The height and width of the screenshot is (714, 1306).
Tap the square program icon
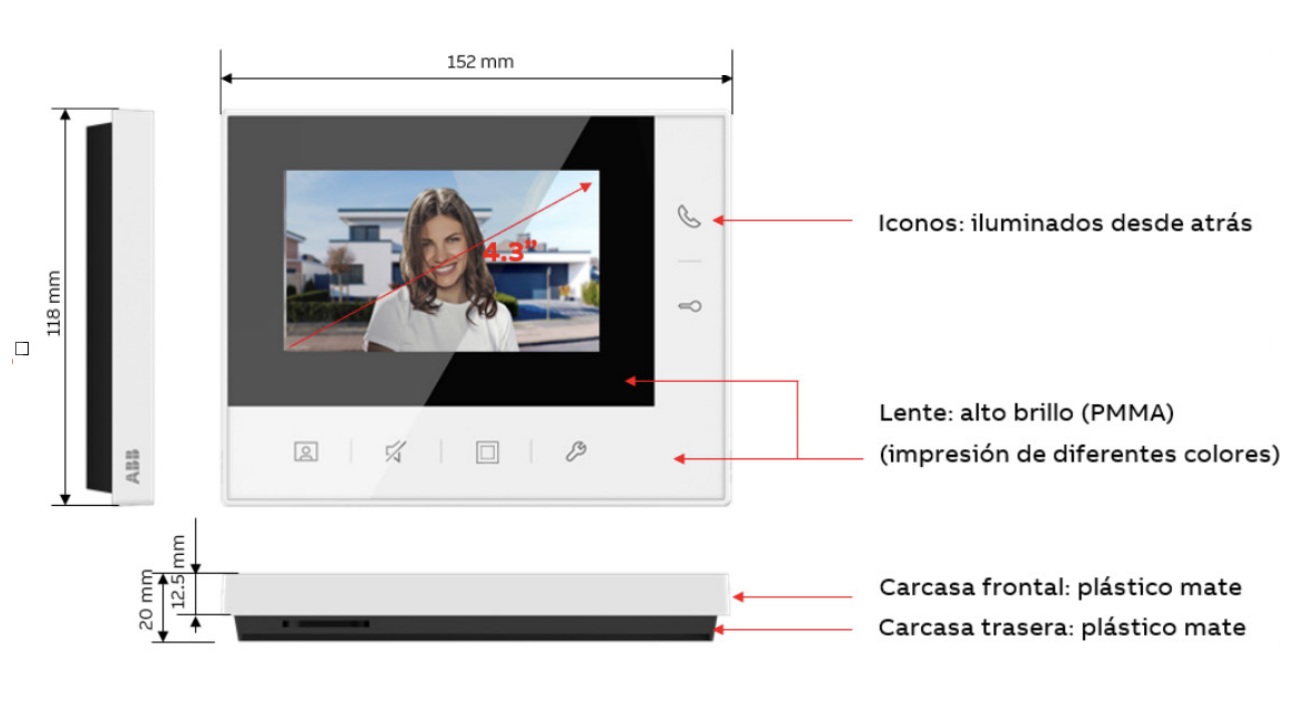(487, 452)
